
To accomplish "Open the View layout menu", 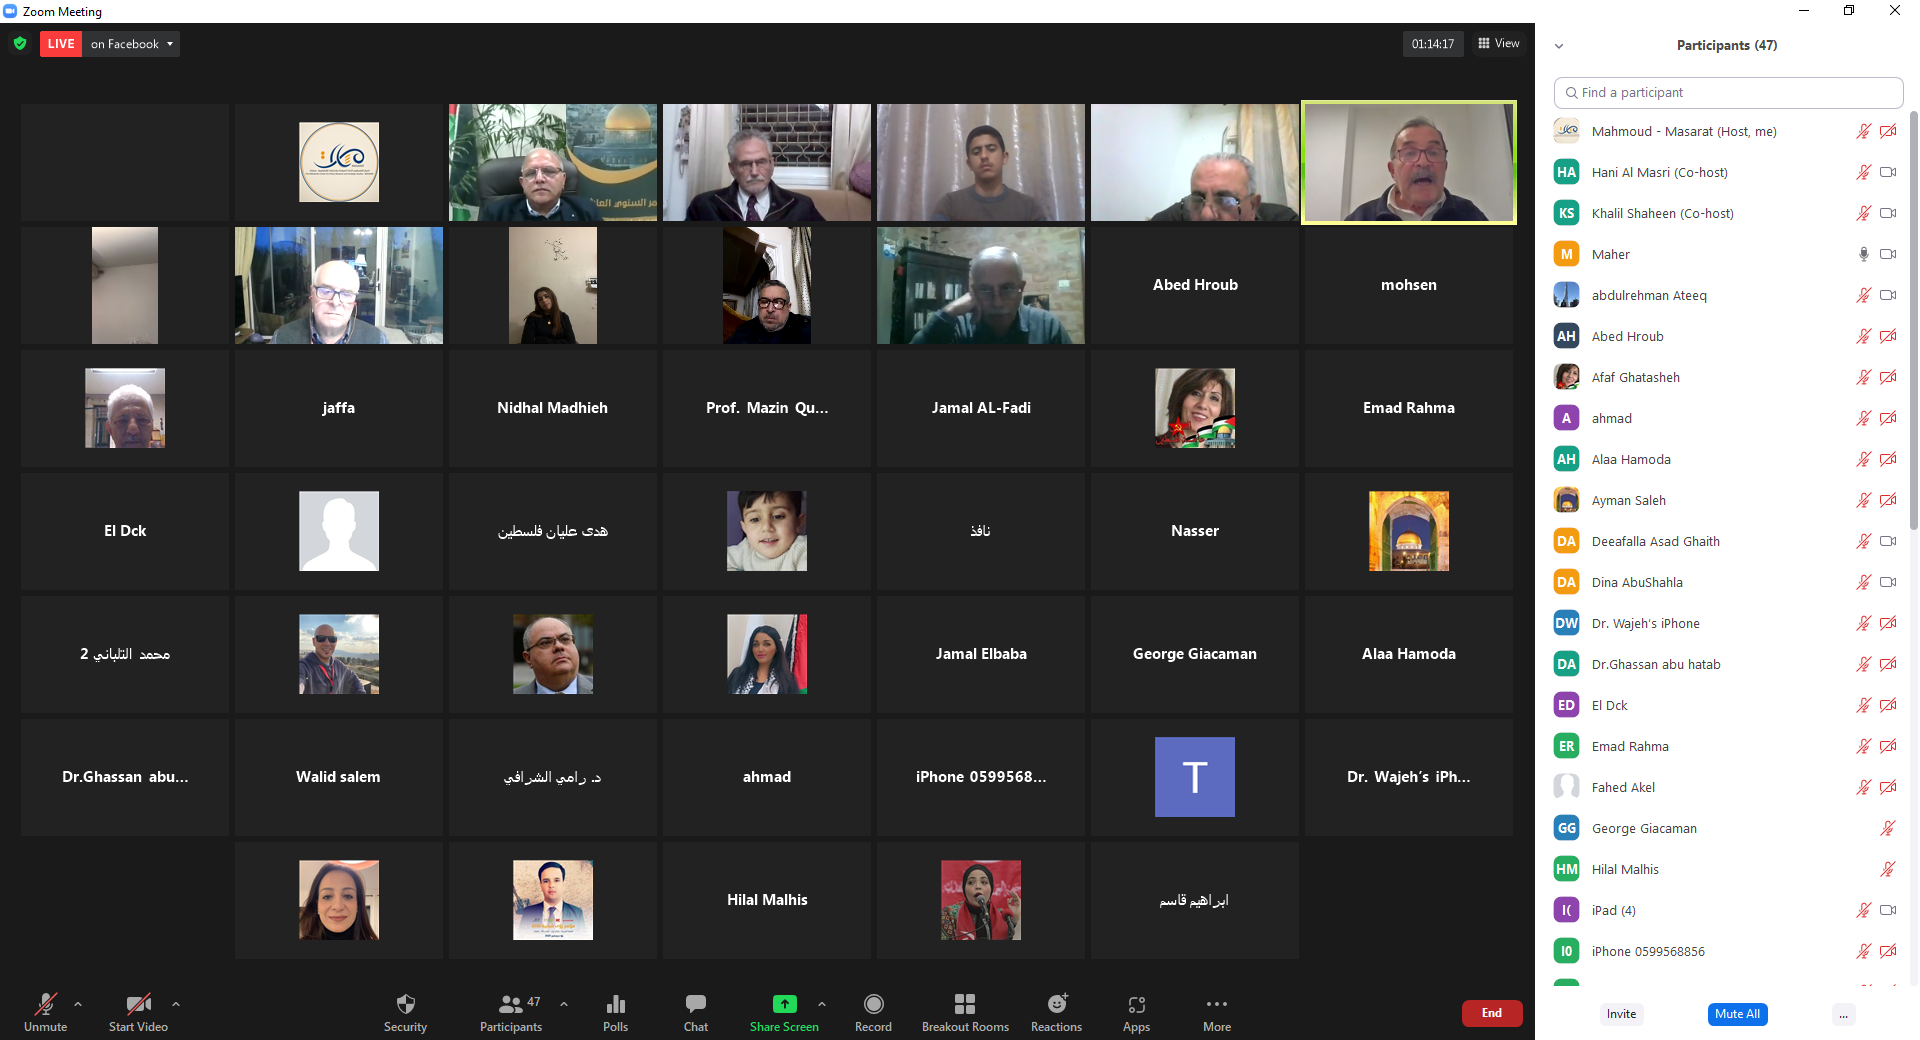I will tap(1499, 44).
